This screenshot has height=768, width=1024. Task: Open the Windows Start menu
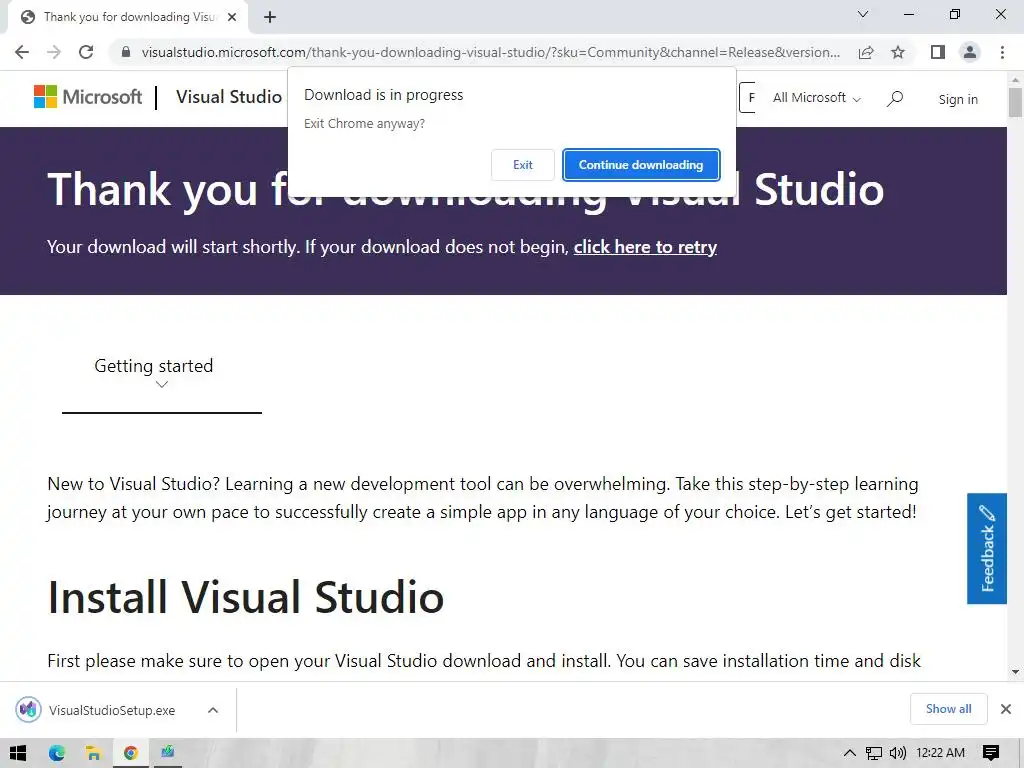coord(18,753)
